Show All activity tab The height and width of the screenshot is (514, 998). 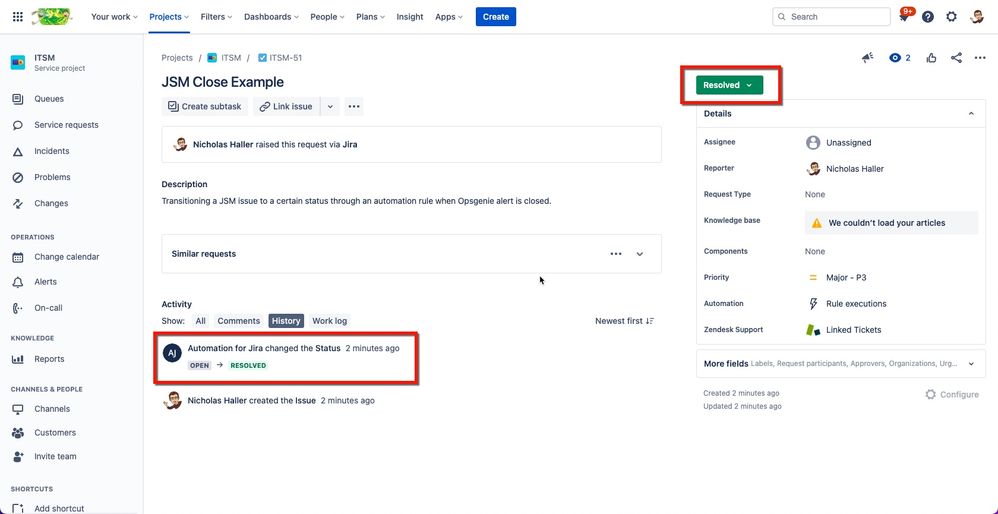(x=200, y=321)
